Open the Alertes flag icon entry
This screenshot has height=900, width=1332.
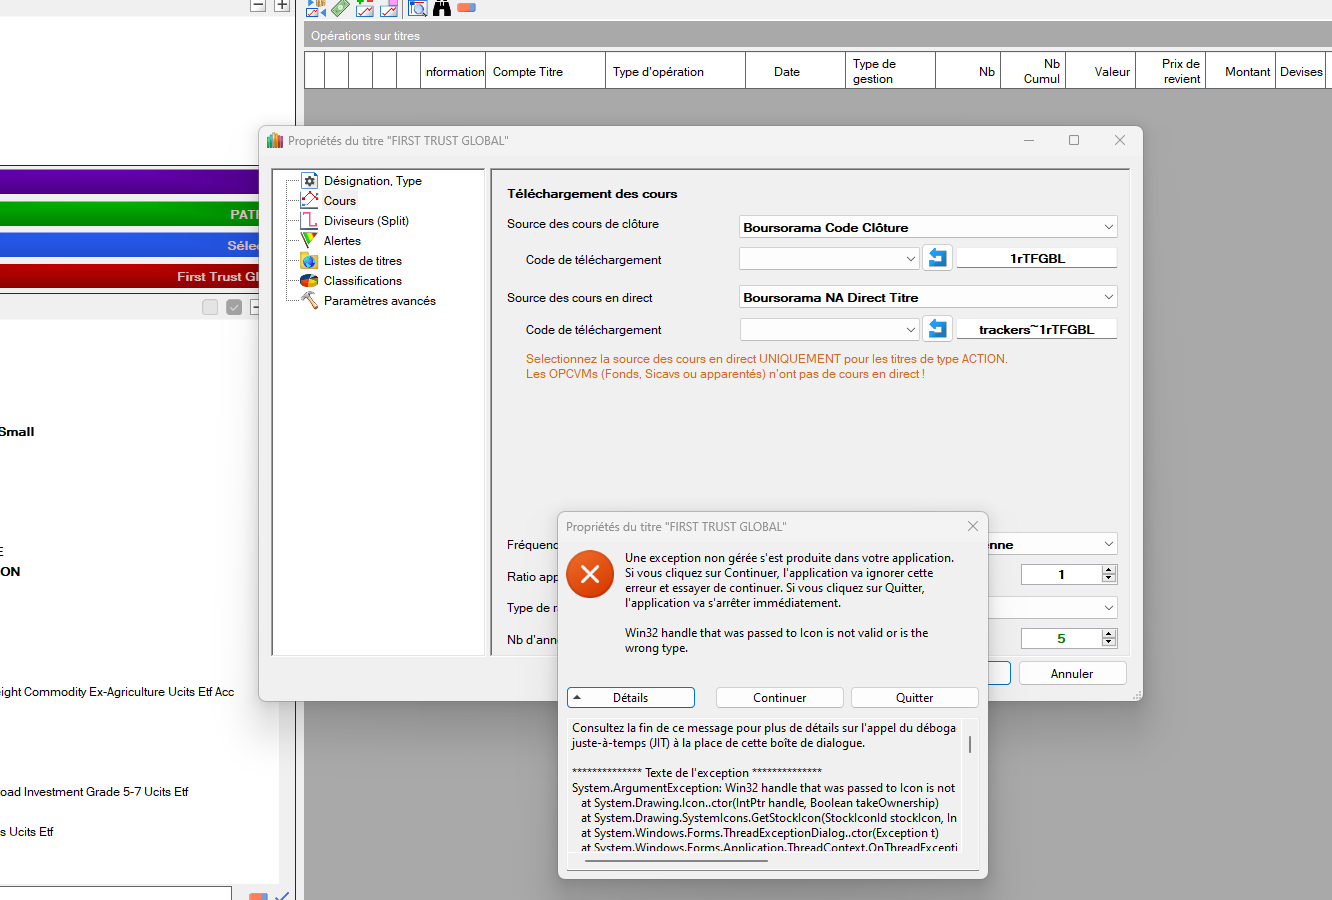pos(310,241)
